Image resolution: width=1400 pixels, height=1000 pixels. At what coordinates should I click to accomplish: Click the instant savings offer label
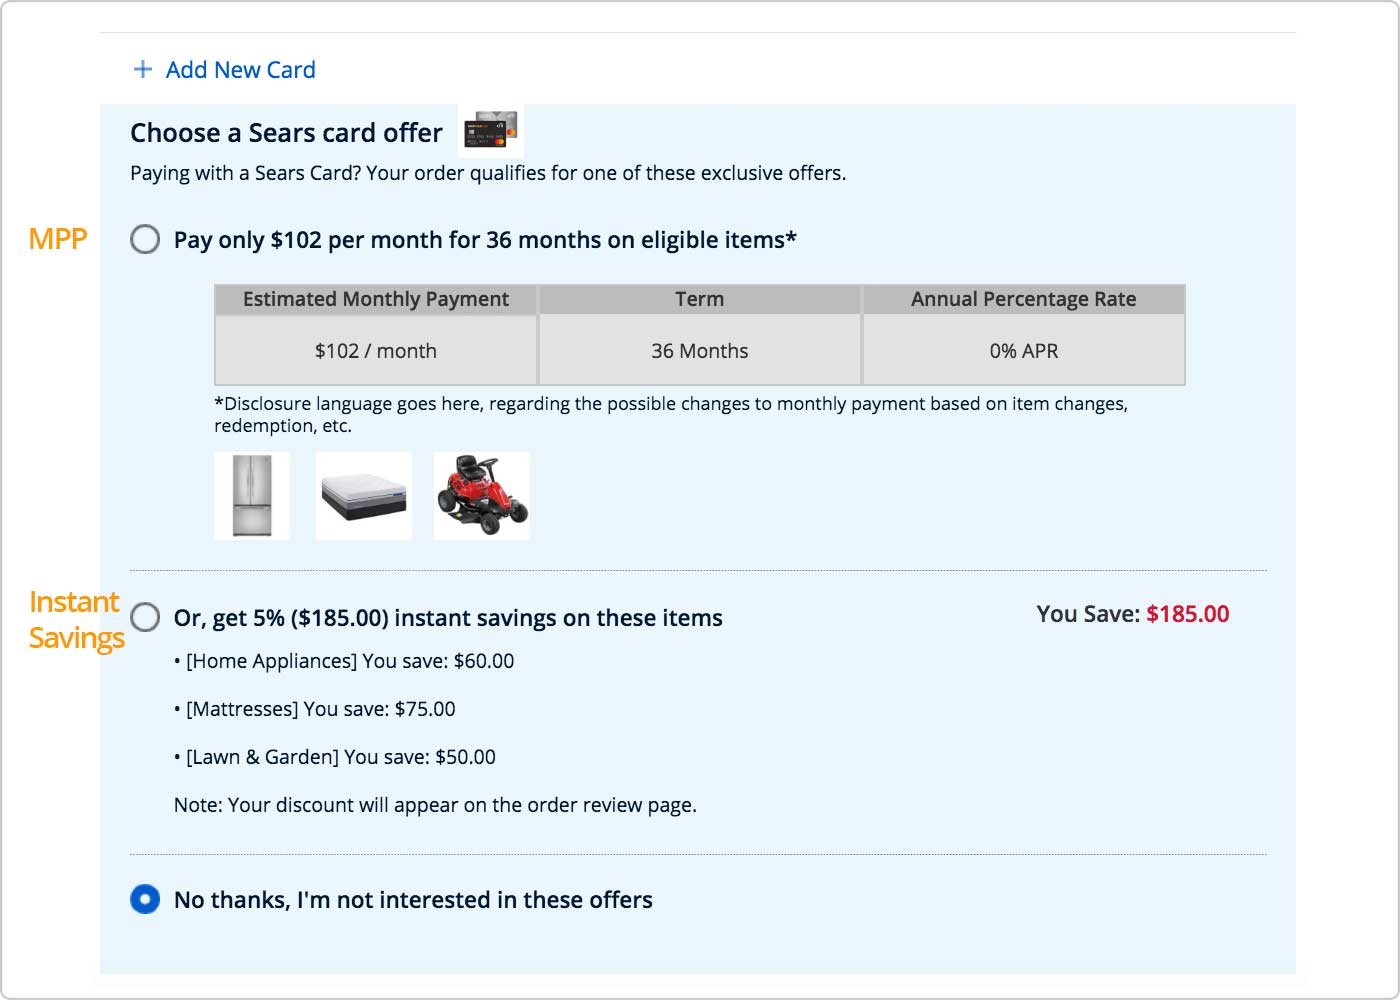(x=448, y=618)
